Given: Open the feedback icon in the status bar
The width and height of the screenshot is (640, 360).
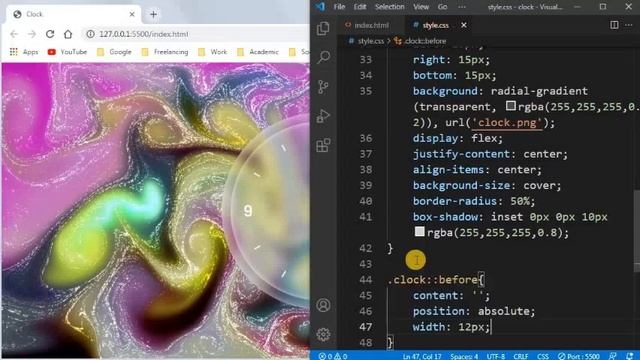Looking at the screenshot, I should click(612, 356).
